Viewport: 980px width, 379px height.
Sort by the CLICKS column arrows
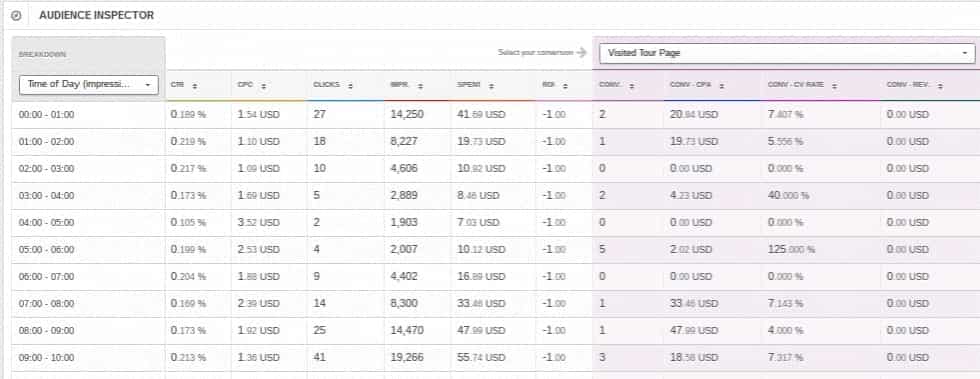pyautogui.click(x=350, y=86)
